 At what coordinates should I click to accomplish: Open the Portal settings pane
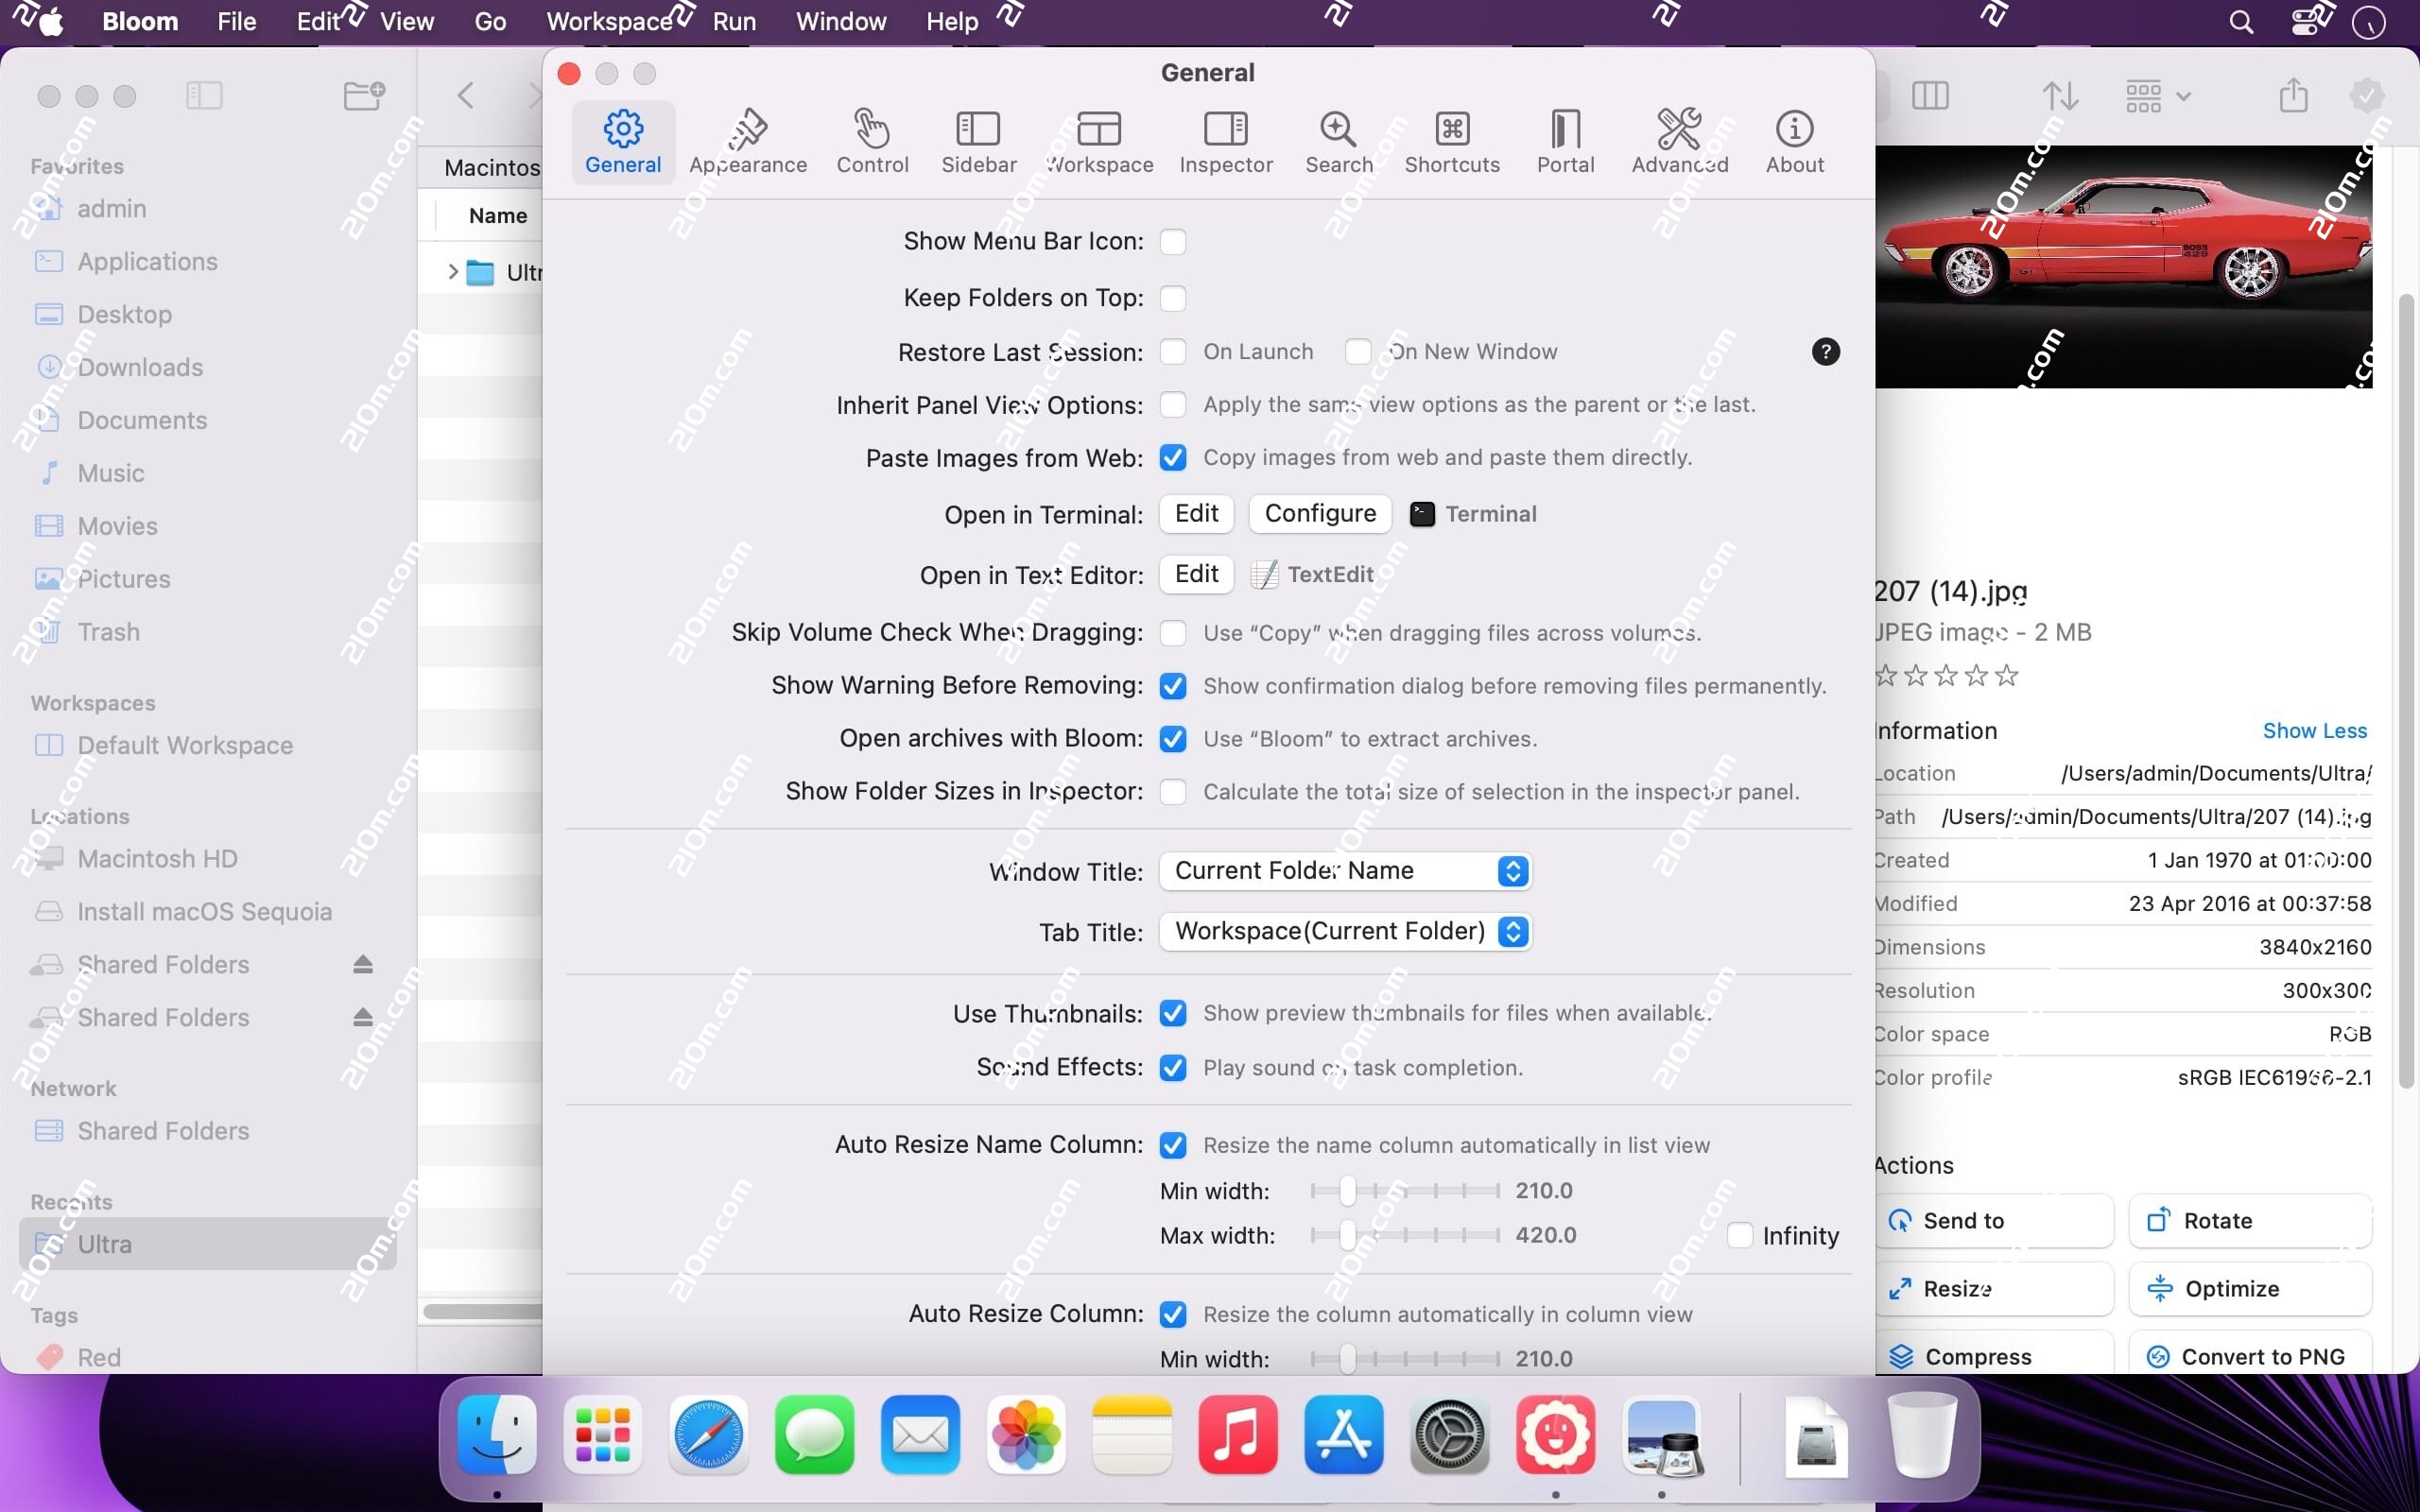point(1562,140)
